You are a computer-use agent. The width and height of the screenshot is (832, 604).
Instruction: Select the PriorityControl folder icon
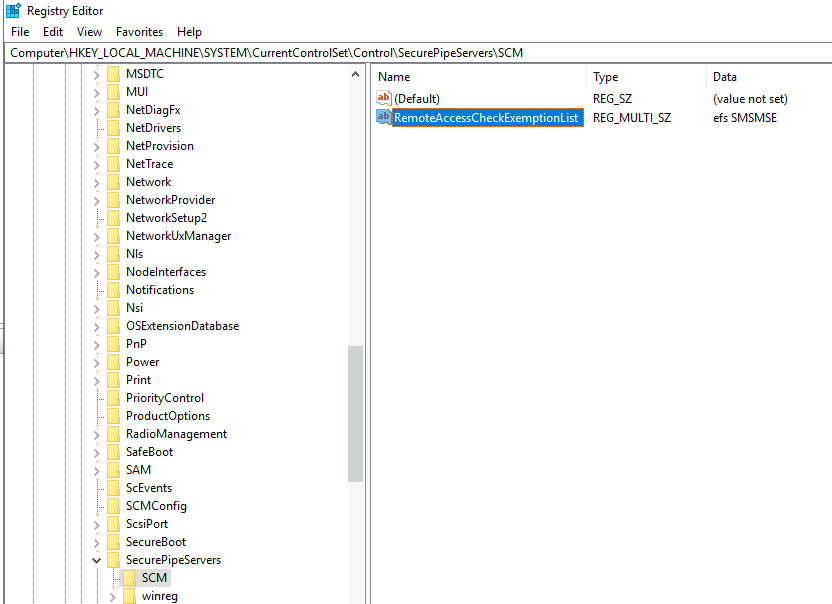(x=113, y=398)
